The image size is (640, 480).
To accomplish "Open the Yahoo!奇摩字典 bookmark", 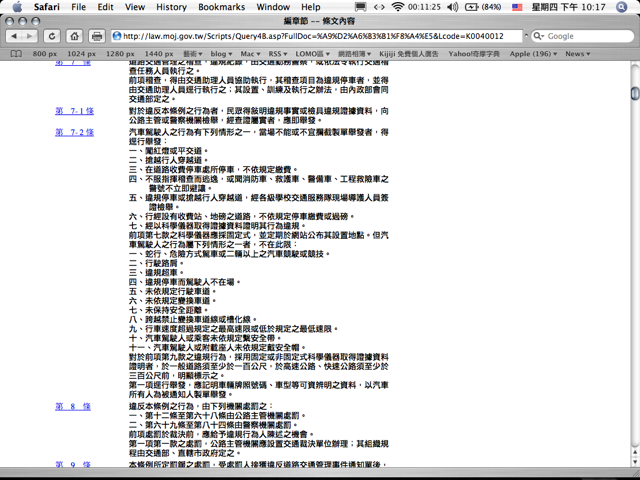I will coord(474,54).
